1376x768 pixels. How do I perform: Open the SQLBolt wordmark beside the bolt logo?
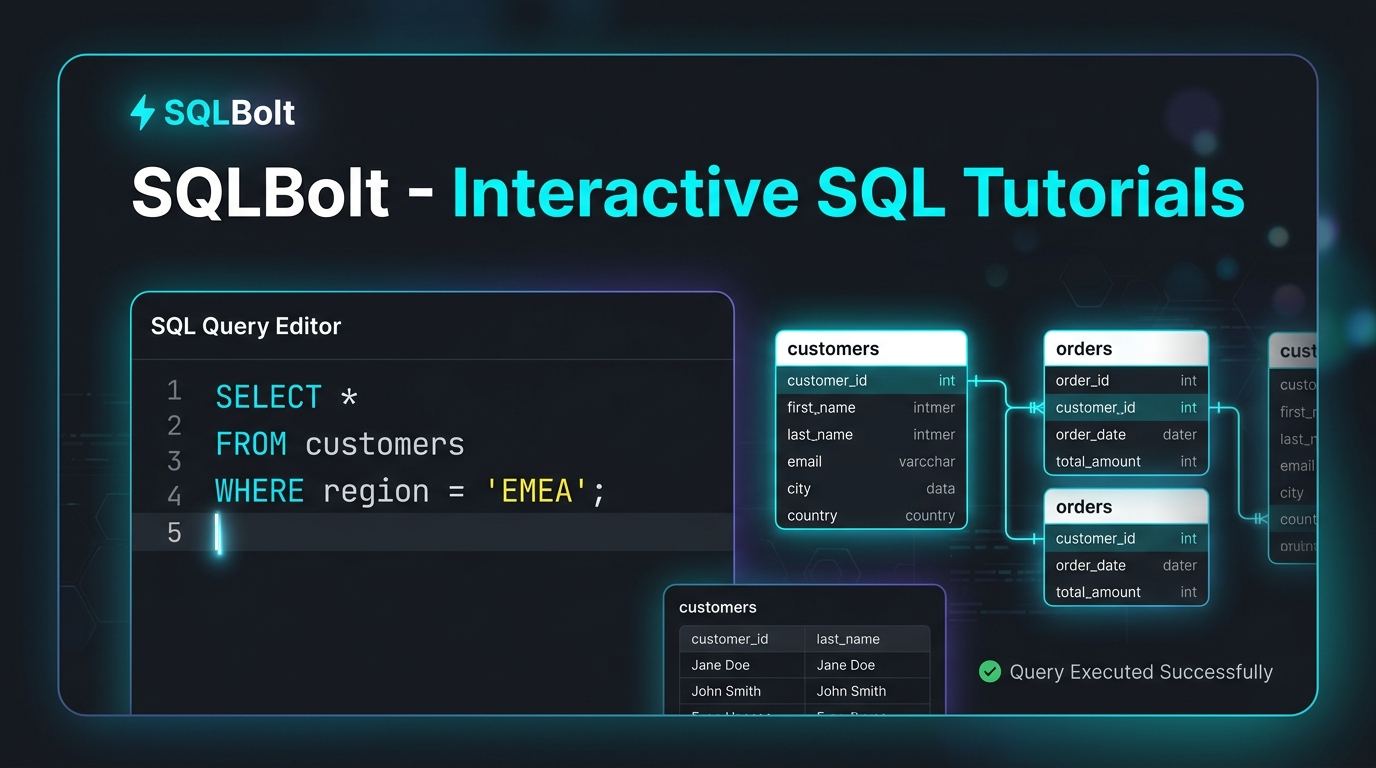click(230, 113)
